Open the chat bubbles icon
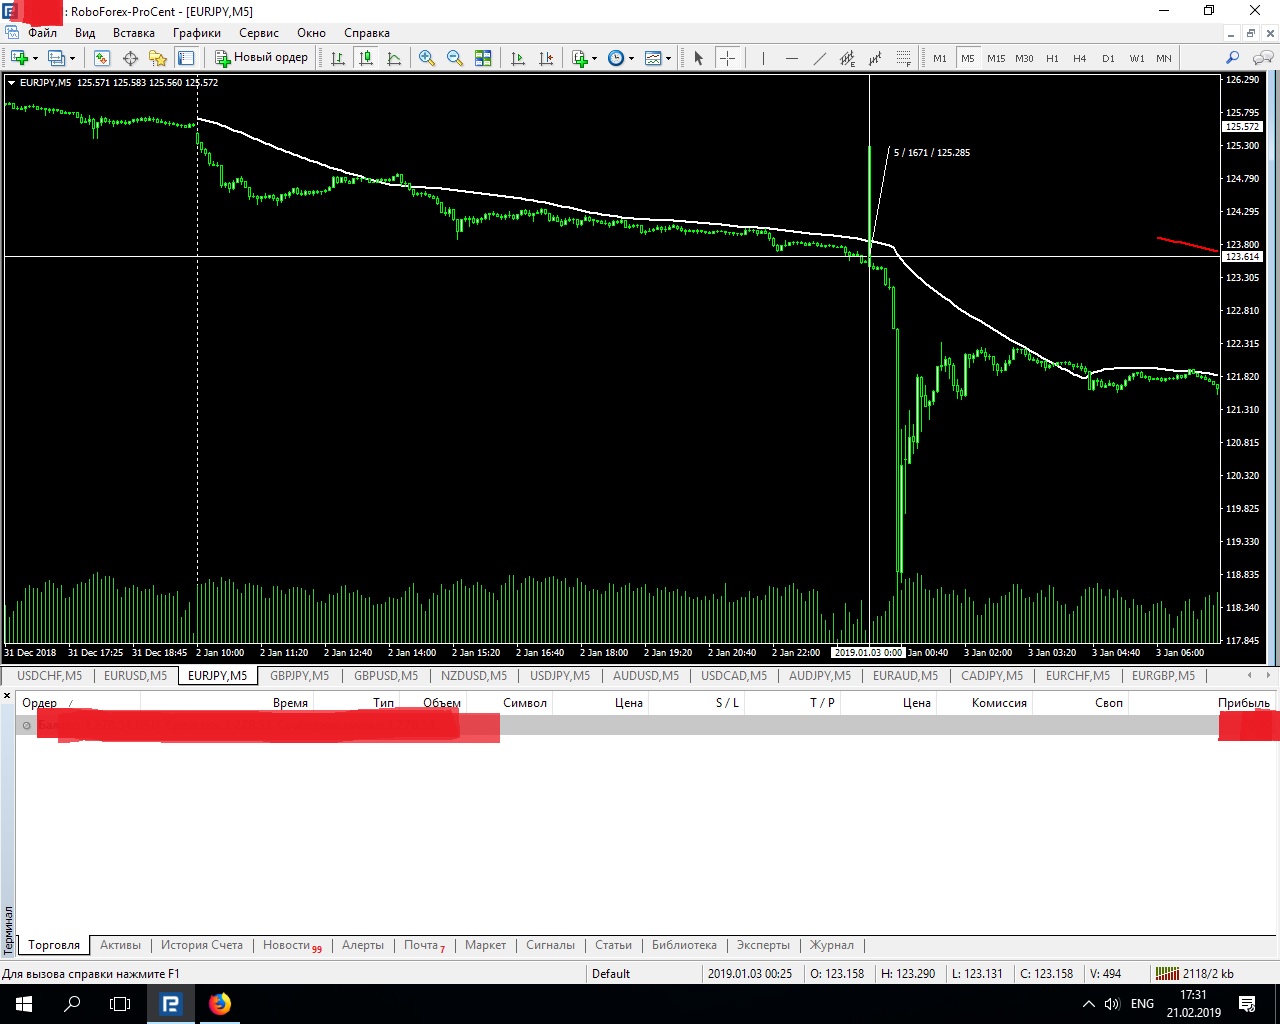 (1262, 58)
